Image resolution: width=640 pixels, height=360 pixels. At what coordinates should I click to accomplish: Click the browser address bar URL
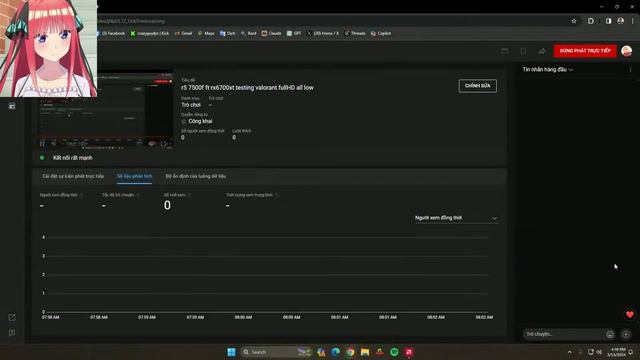[x=131, y=21]
